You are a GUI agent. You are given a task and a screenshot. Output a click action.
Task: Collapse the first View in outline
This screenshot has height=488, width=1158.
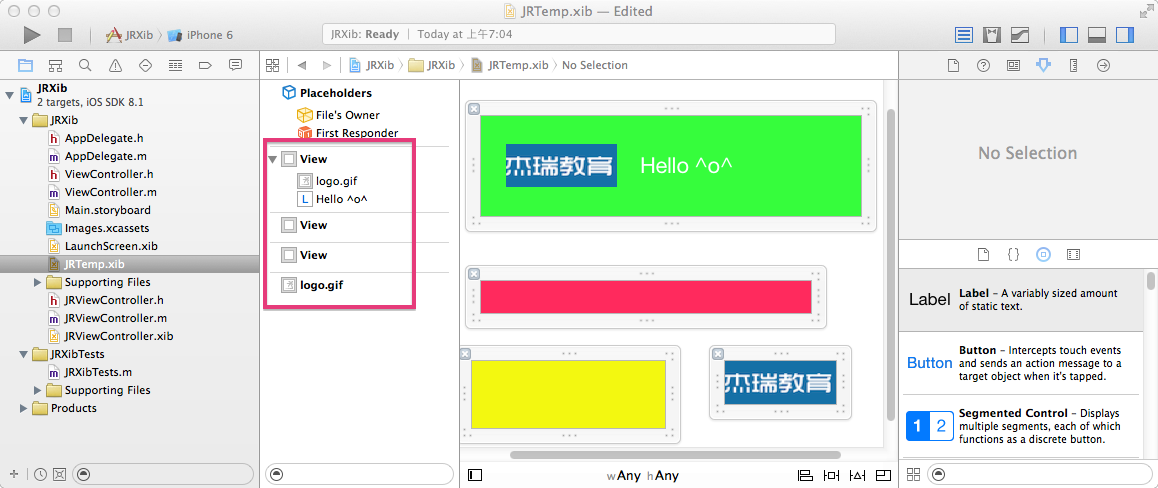[273, 159]
